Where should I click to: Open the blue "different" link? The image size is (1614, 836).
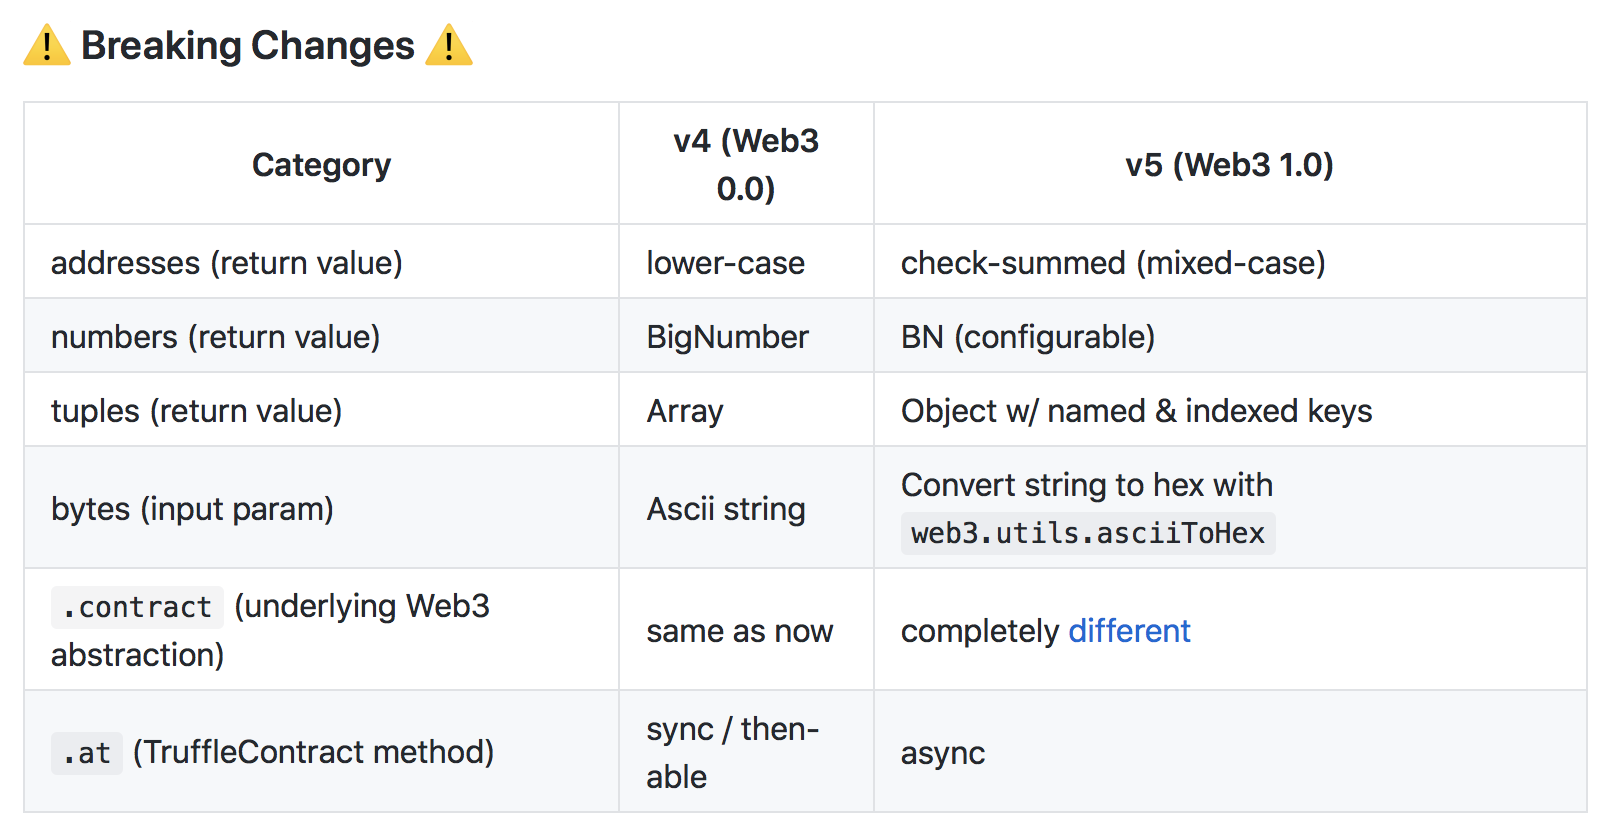click(1129, 631)
